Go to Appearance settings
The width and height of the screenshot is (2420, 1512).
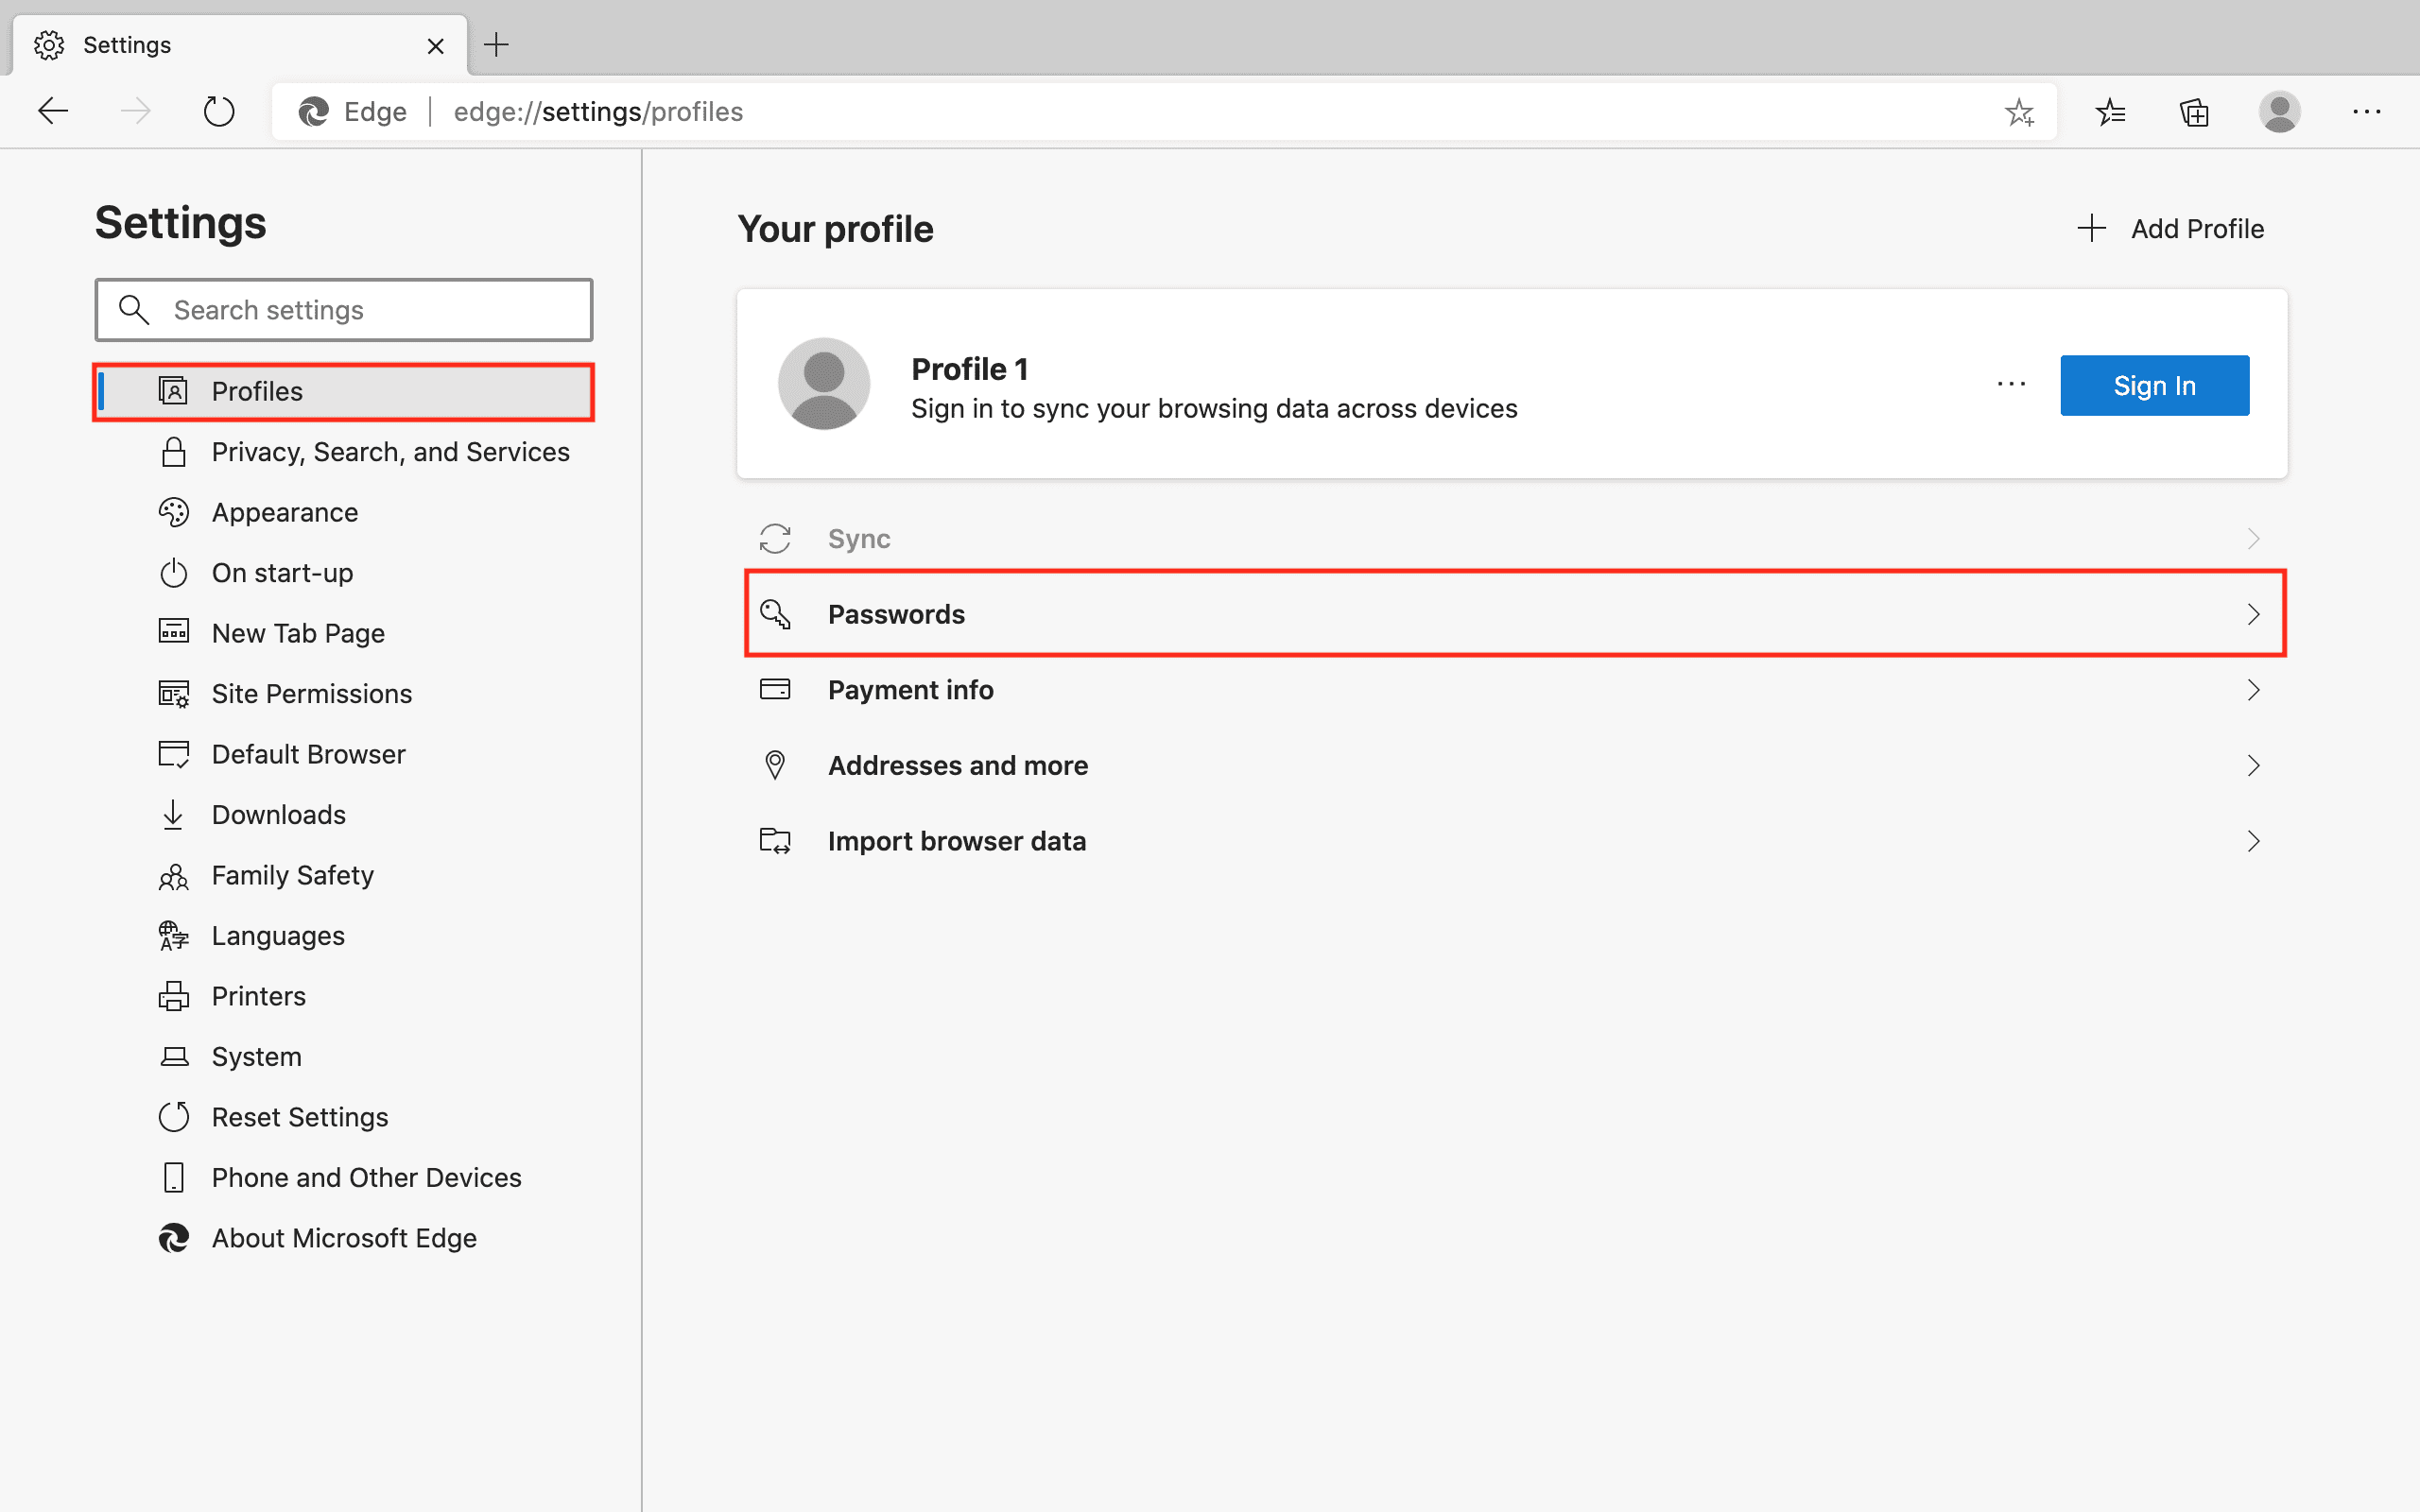point(284,513)
